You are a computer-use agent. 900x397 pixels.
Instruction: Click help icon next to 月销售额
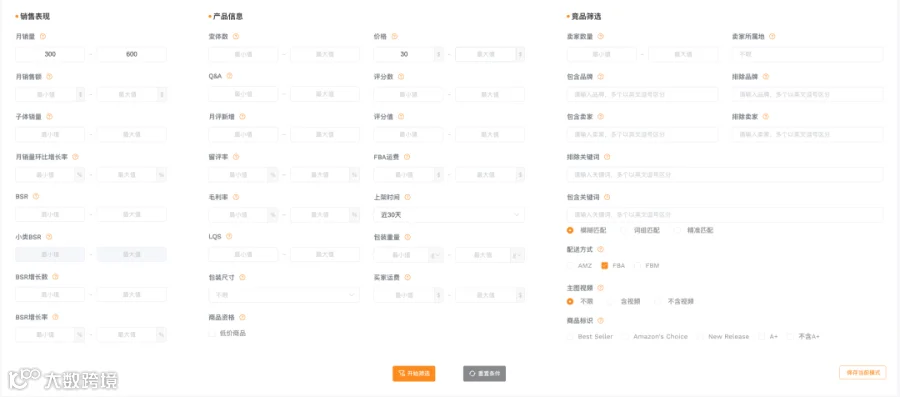point(49,76)
